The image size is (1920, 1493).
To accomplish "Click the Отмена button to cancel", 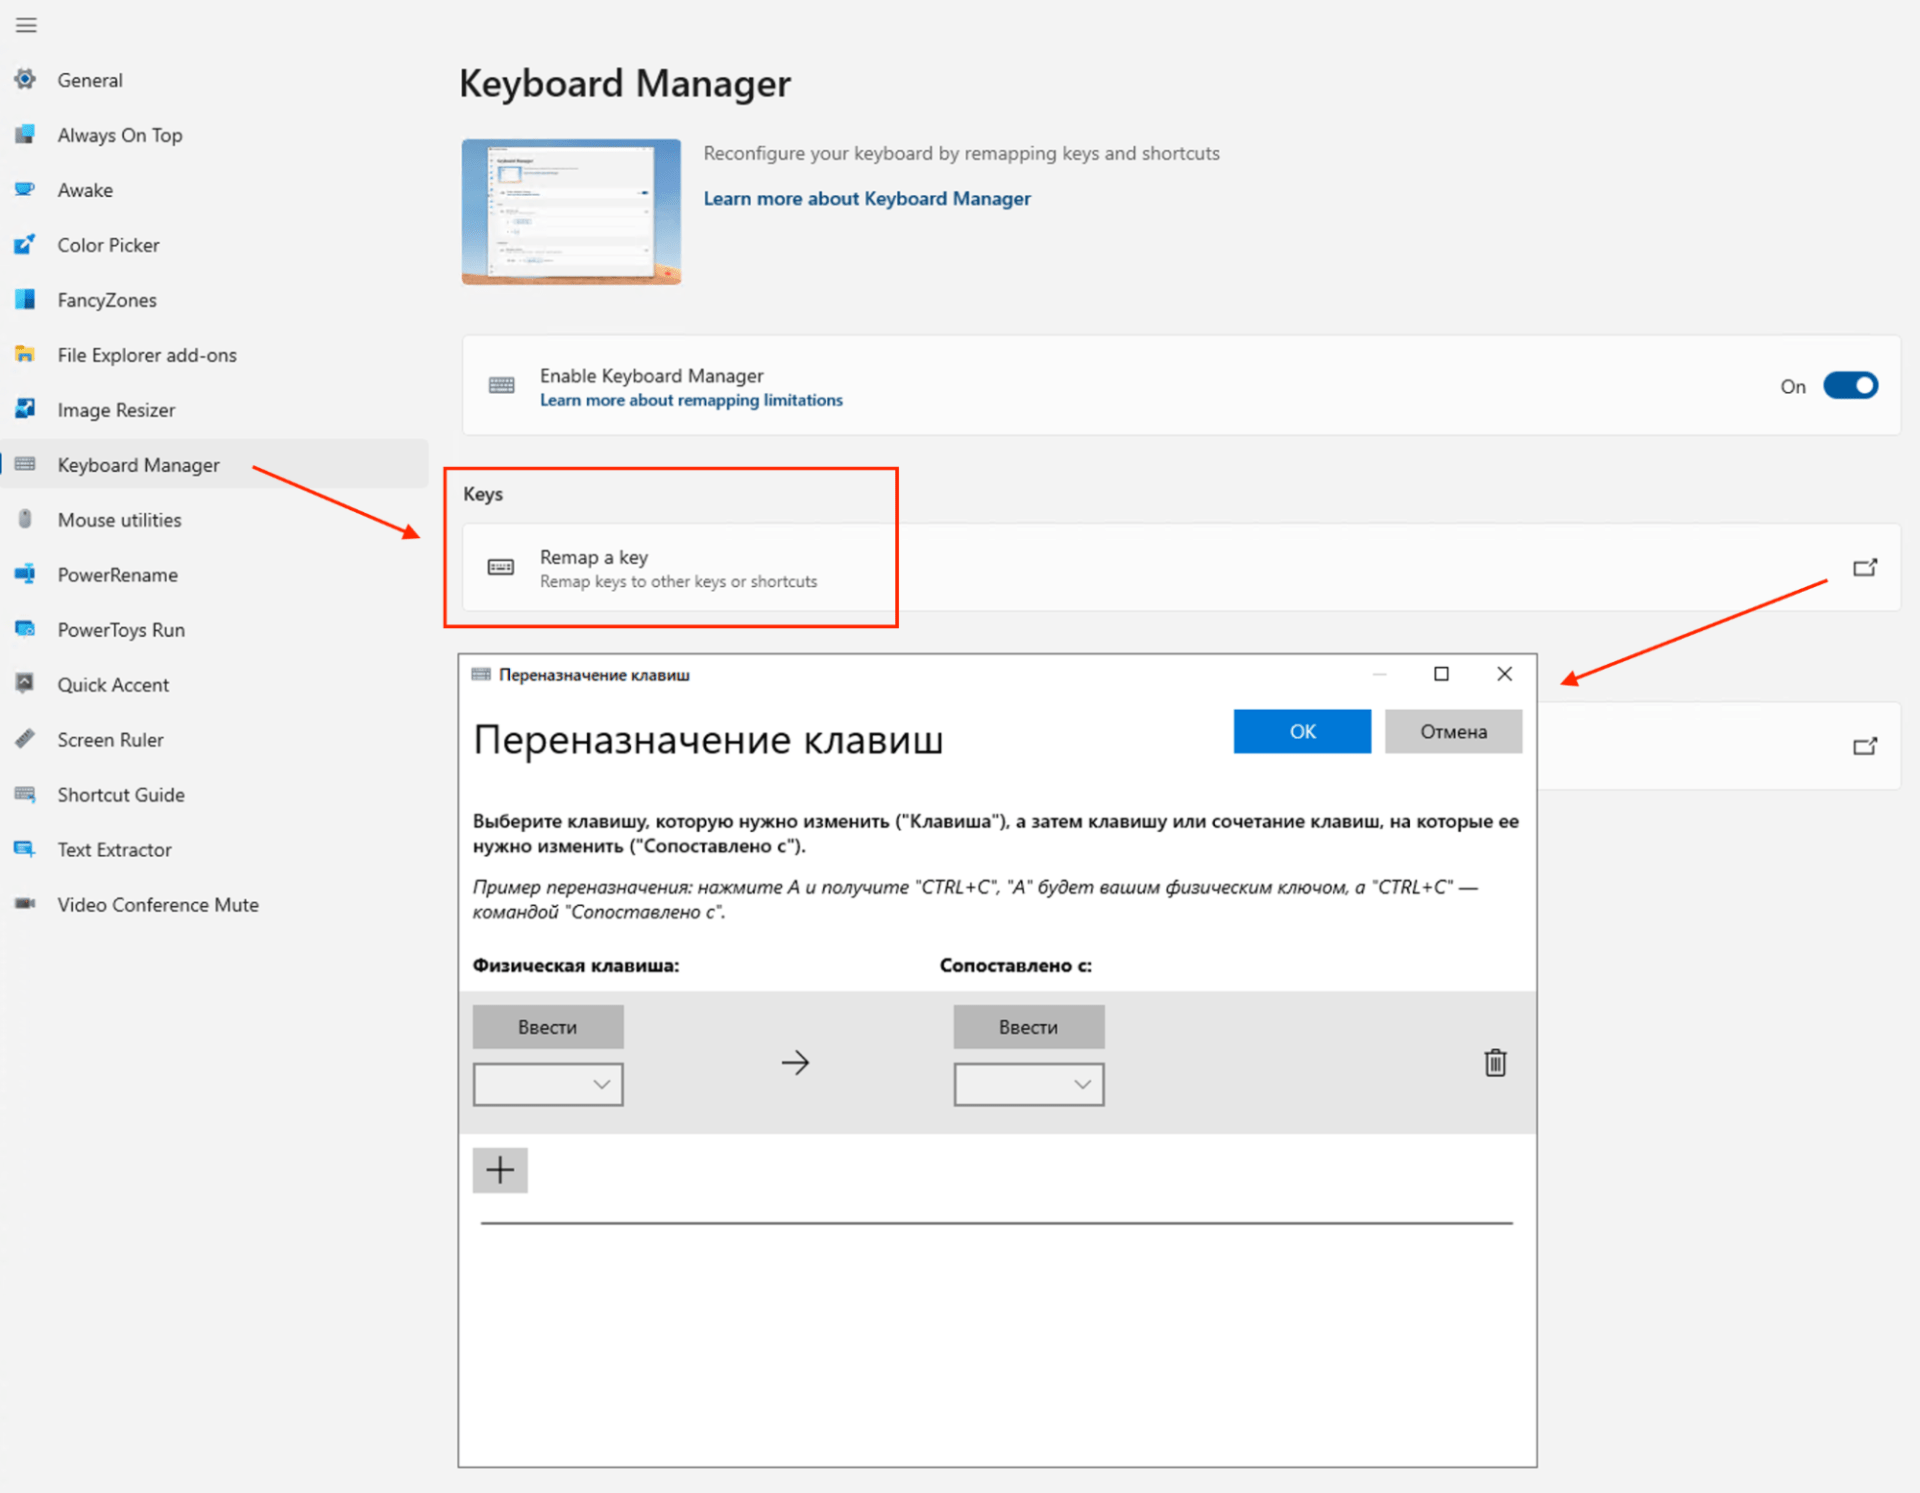I will coord(1451,729).
